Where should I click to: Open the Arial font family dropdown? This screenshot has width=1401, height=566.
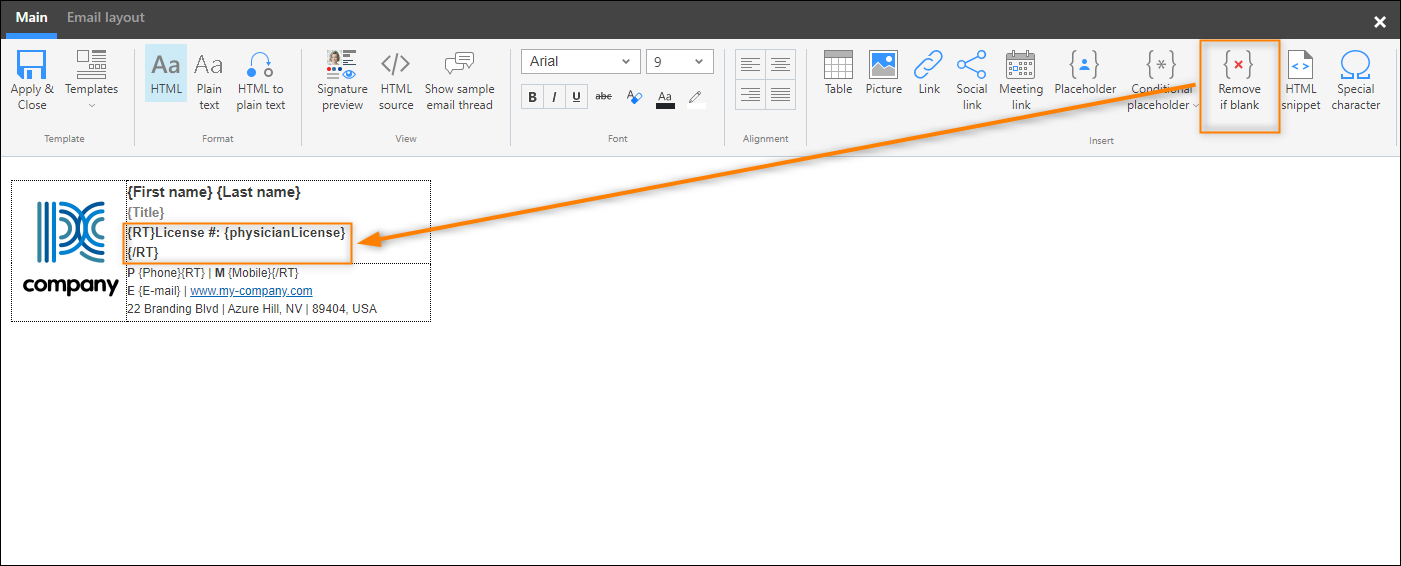580,61
